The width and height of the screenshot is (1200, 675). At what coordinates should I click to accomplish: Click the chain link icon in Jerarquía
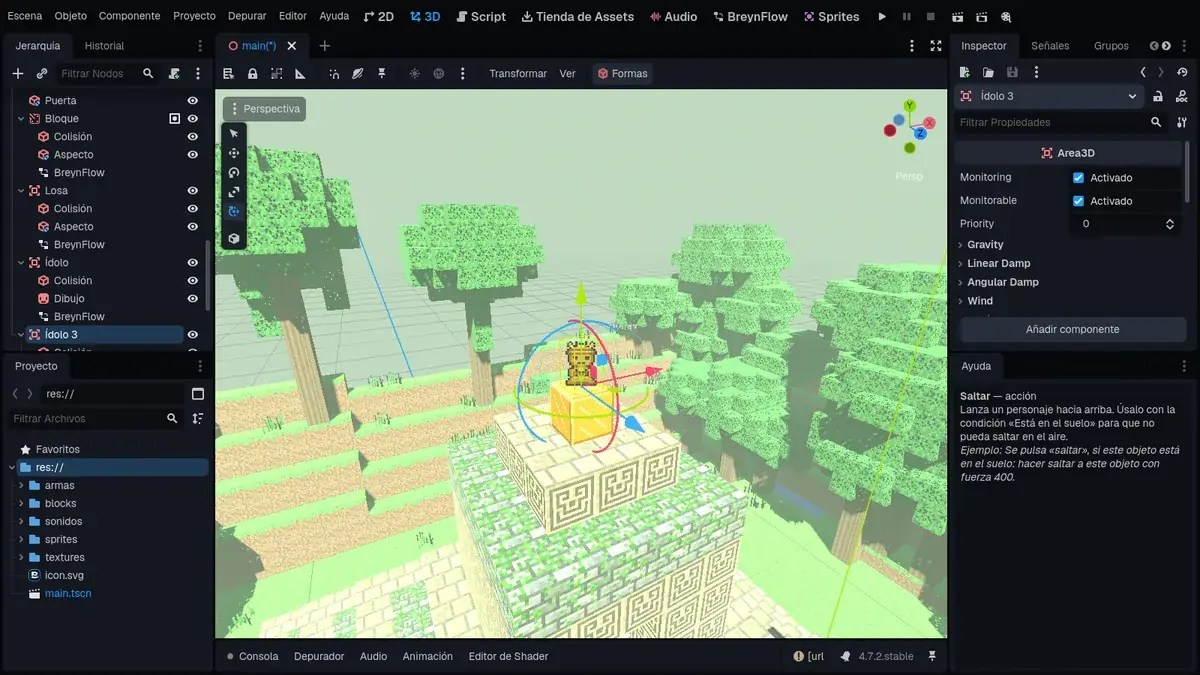pos(42,73)
